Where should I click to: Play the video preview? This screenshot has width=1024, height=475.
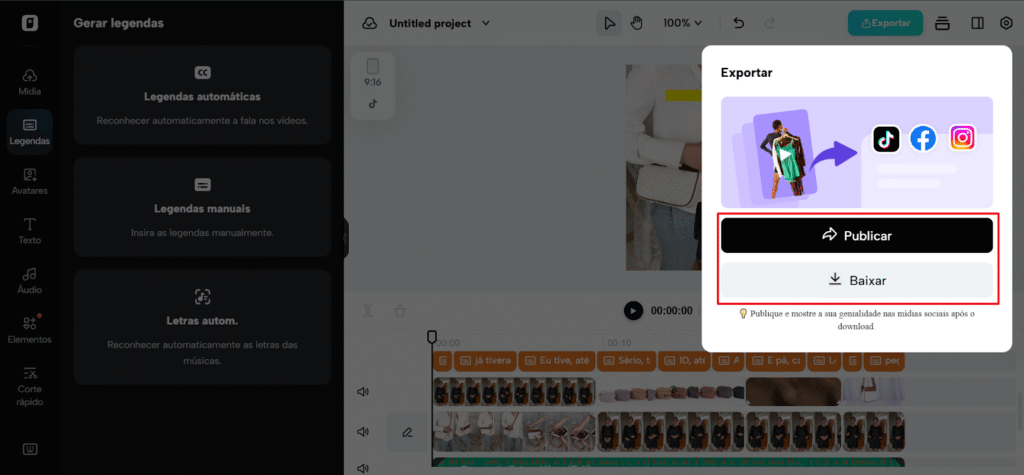(x=633, y=310)
